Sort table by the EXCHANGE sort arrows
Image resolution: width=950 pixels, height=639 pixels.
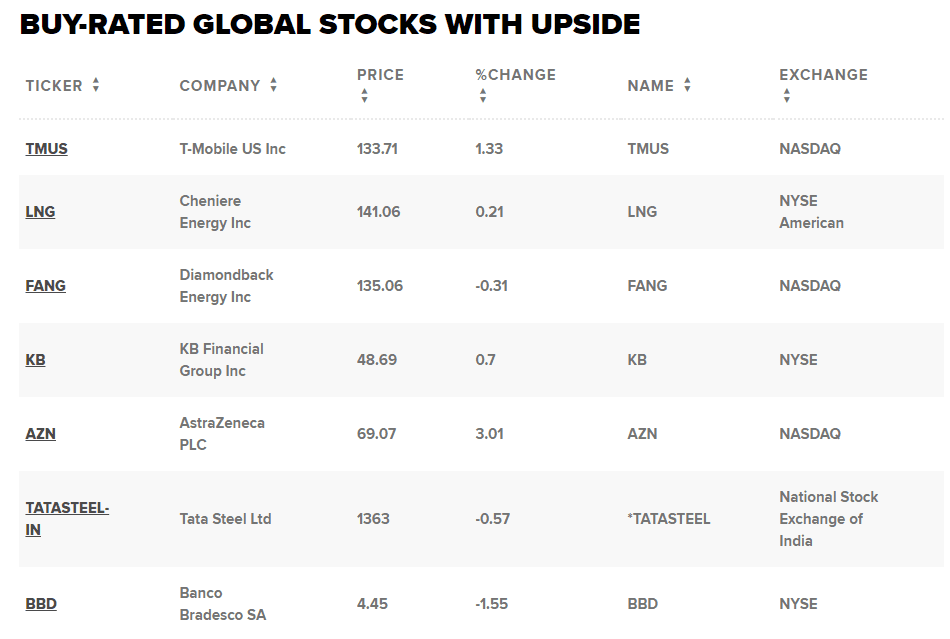click(787, 96)
